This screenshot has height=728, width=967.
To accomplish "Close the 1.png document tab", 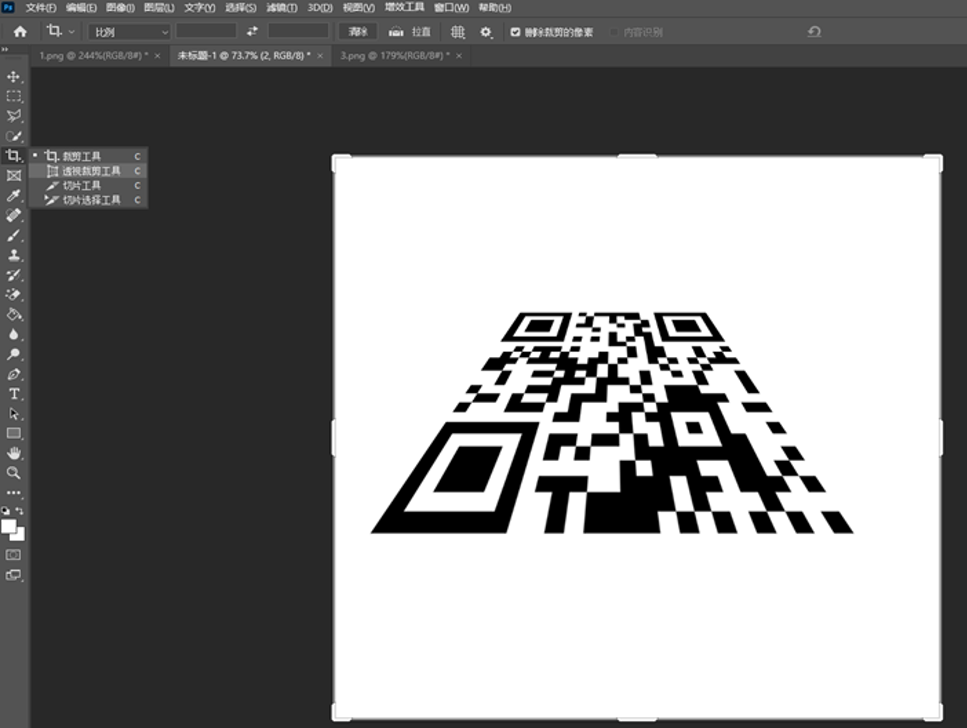I will [x=157, y=56].
